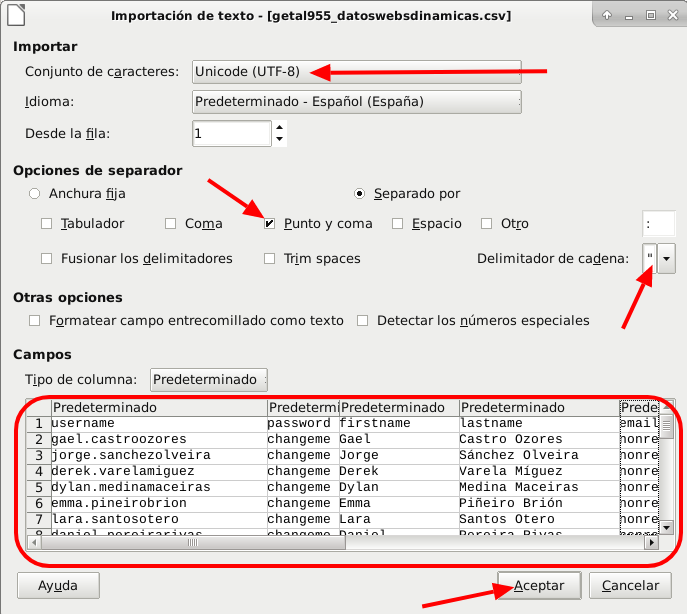The height and width of the screenshot is (614, 687).
Task: Click the preview horizontal scrollbar handle
Action: (x=193, y=543)
